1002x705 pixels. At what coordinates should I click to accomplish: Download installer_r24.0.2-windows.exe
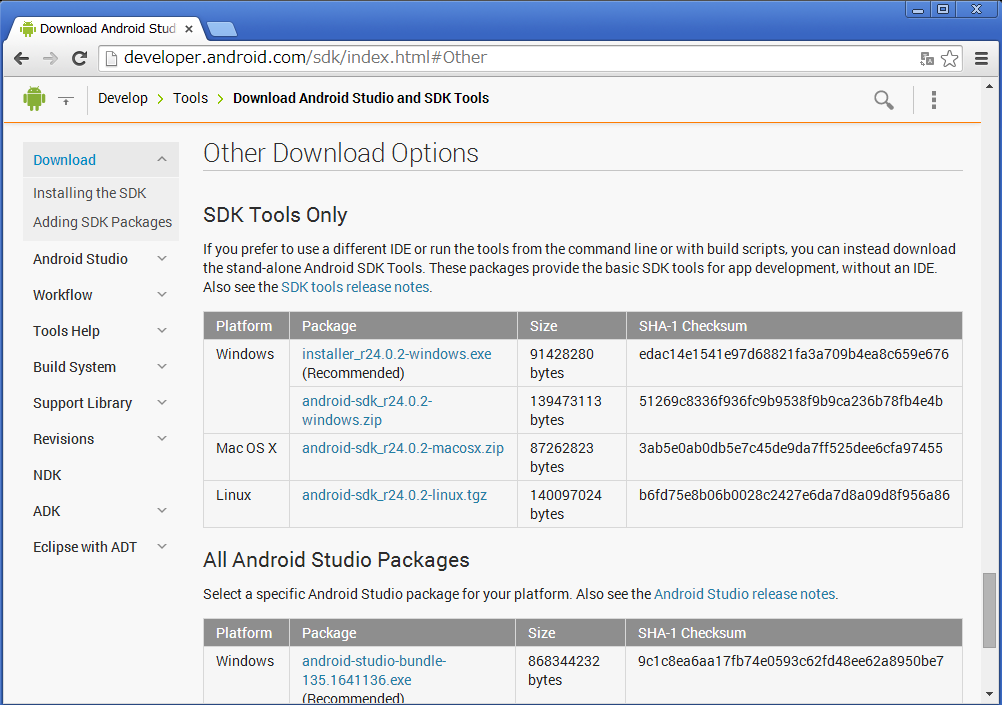click(397, 354)
